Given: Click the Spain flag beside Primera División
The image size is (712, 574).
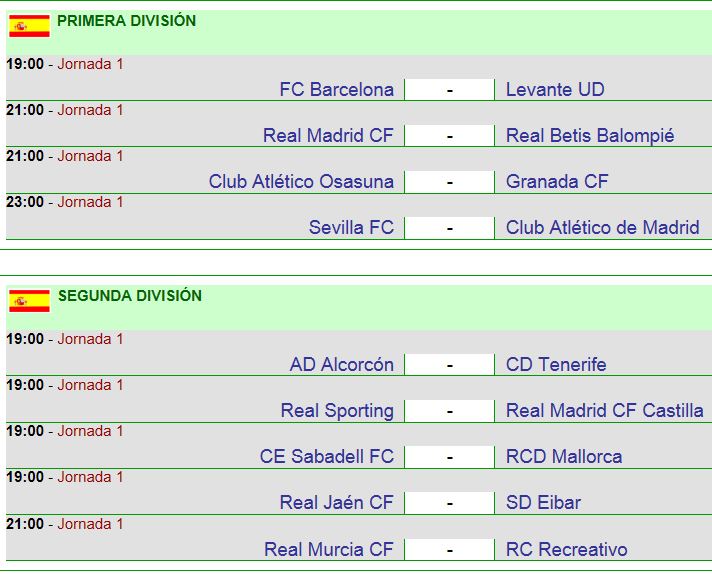Looking at the screenshot, I should [x=30, y=26].
